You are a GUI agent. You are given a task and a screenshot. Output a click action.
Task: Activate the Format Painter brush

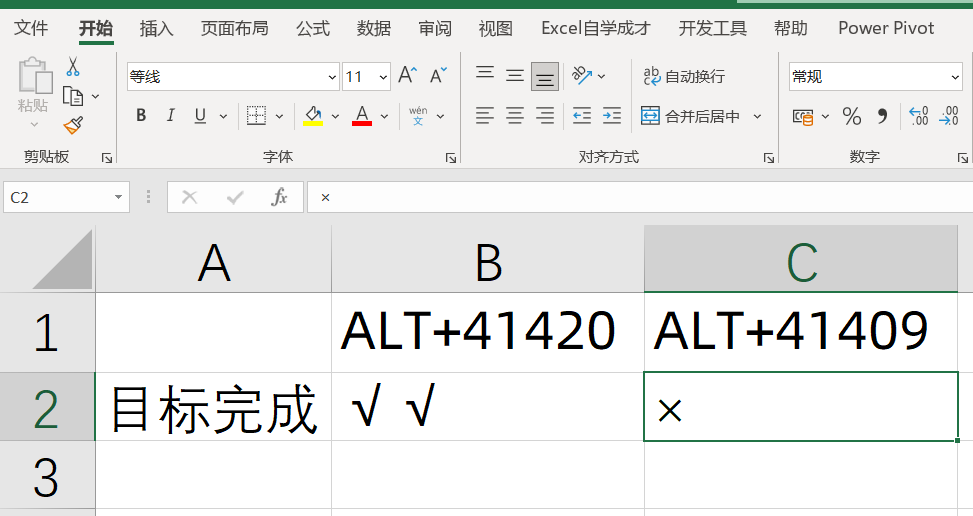(x=73, y=125)
